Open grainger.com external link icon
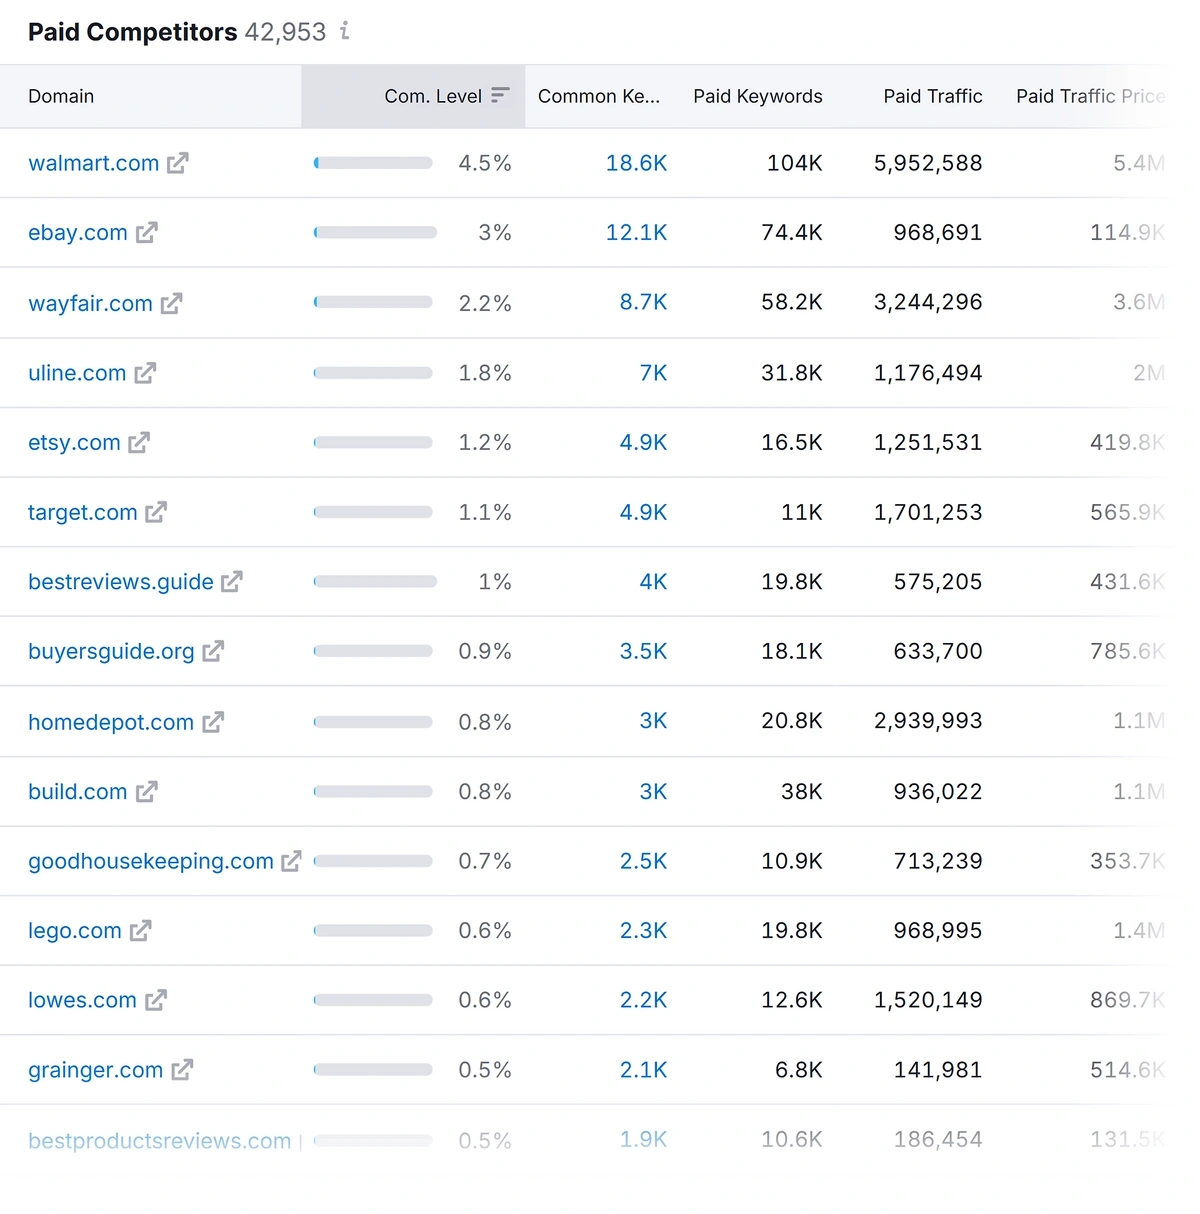The height and width of the screenshot is (1214, 1200). (x=182, y=1070)
